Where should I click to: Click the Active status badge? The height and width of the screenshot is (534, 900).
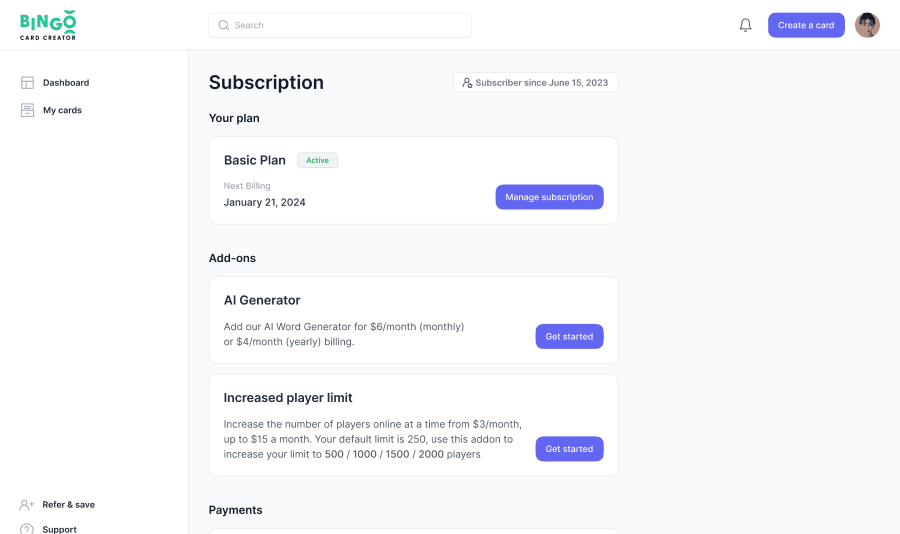pos(317,160)
